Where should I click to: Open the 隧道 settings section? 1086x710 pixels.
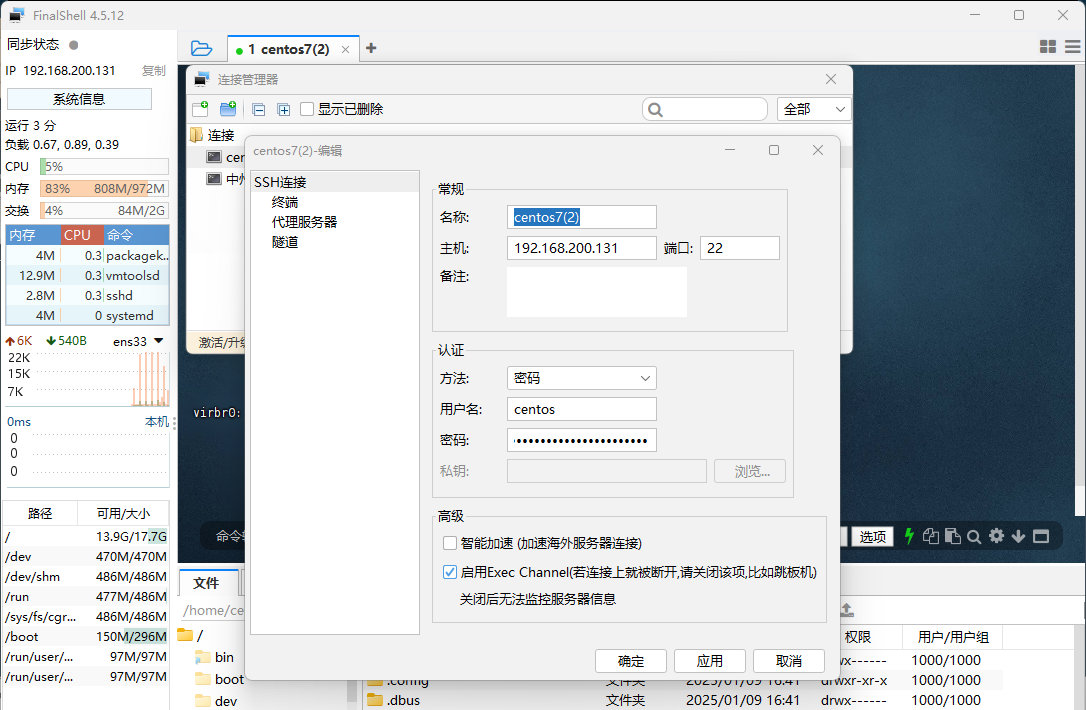pyautogui.click(x=285, y=242)
